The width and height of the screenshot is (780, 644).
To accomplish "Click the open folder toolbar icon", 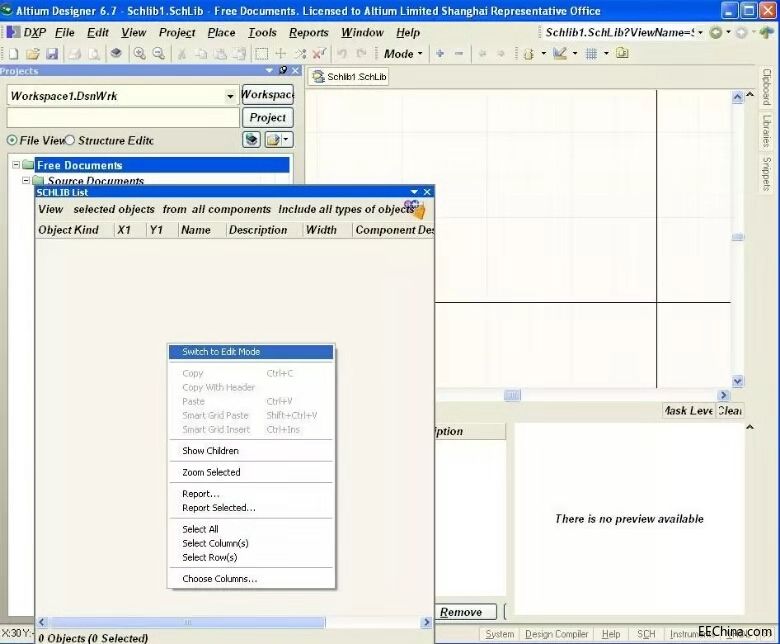I will tap(33, 54).
